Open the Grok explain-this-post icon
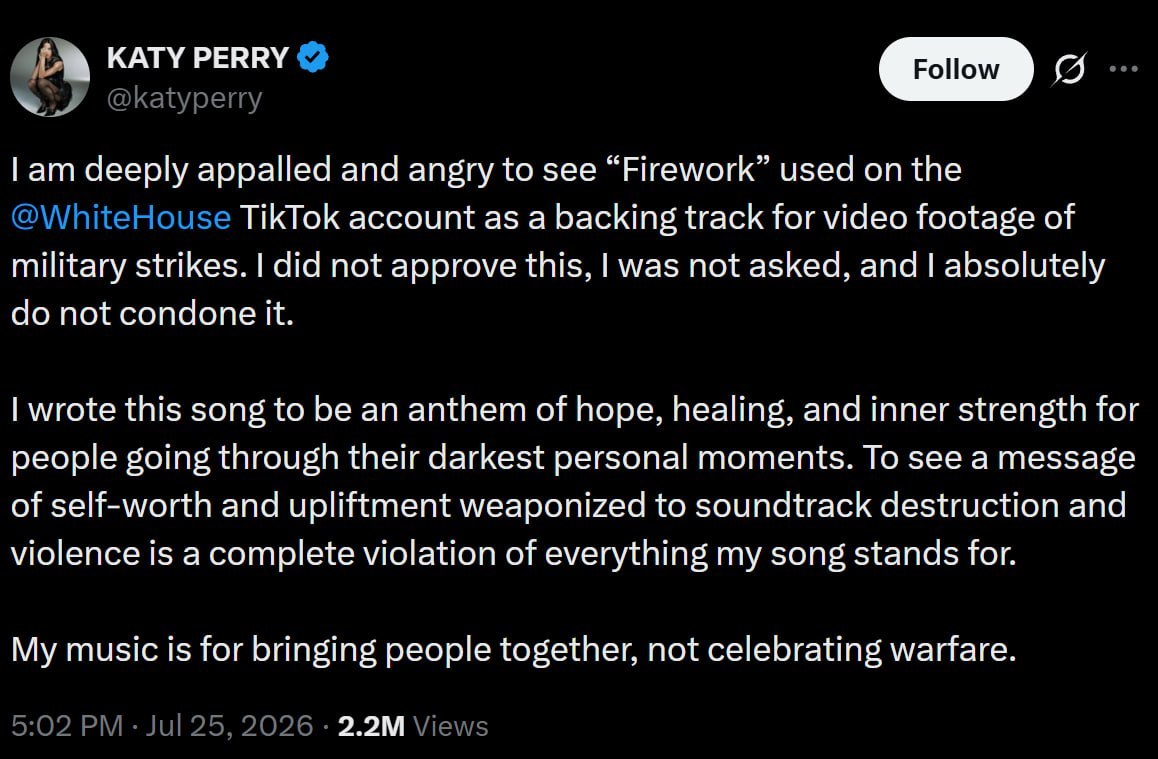The width and height of the screenshot is (1158, 759). (1069, 69)
